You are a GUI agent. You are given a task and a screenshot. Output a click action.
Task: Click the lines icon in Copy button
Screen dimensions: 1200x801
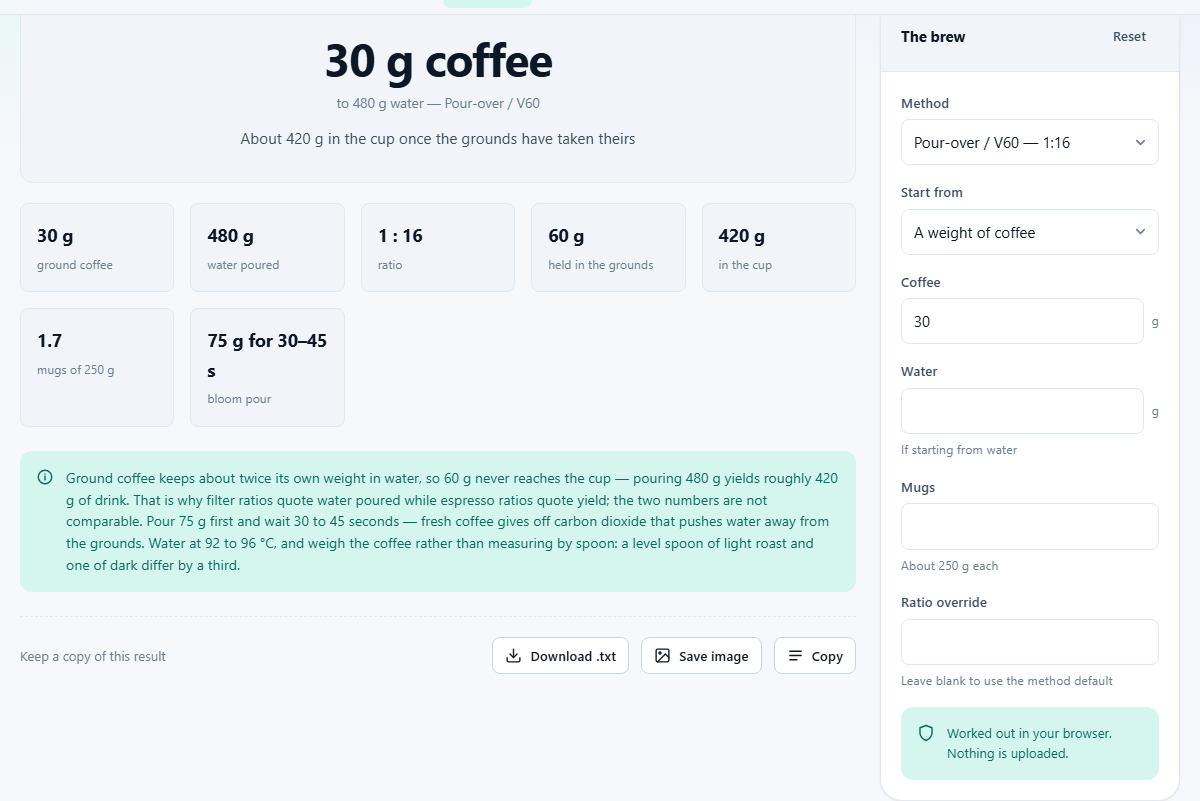coord(795,656)
